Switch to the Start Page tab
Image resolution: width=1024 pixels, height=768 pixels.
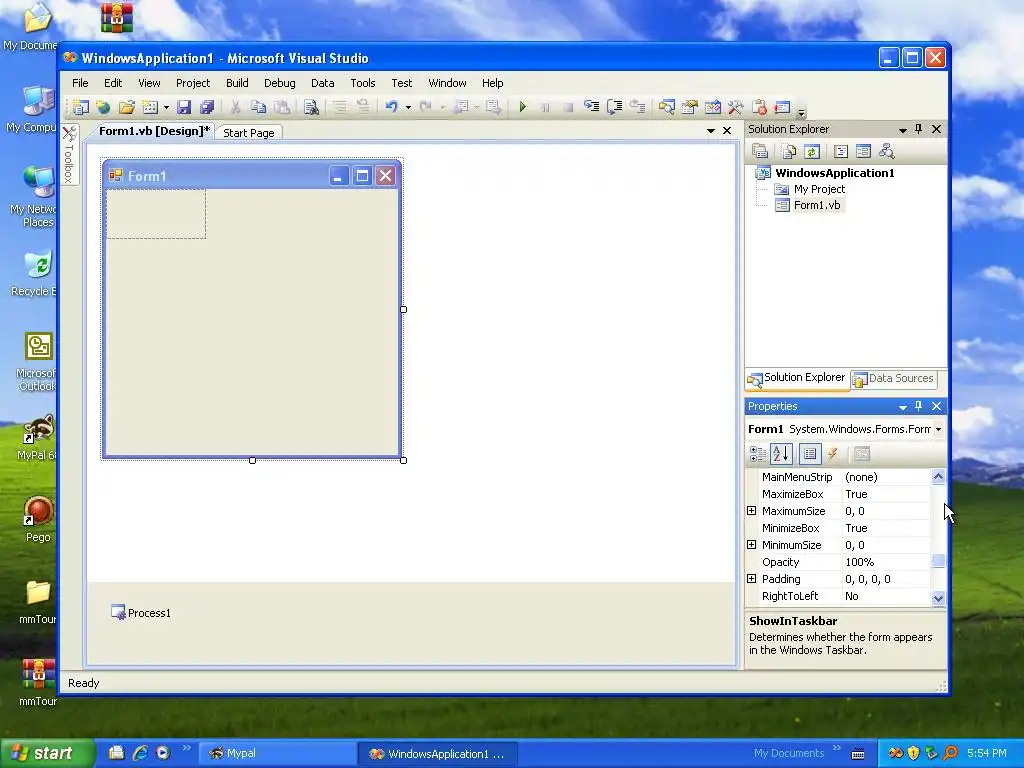point(248,133)
